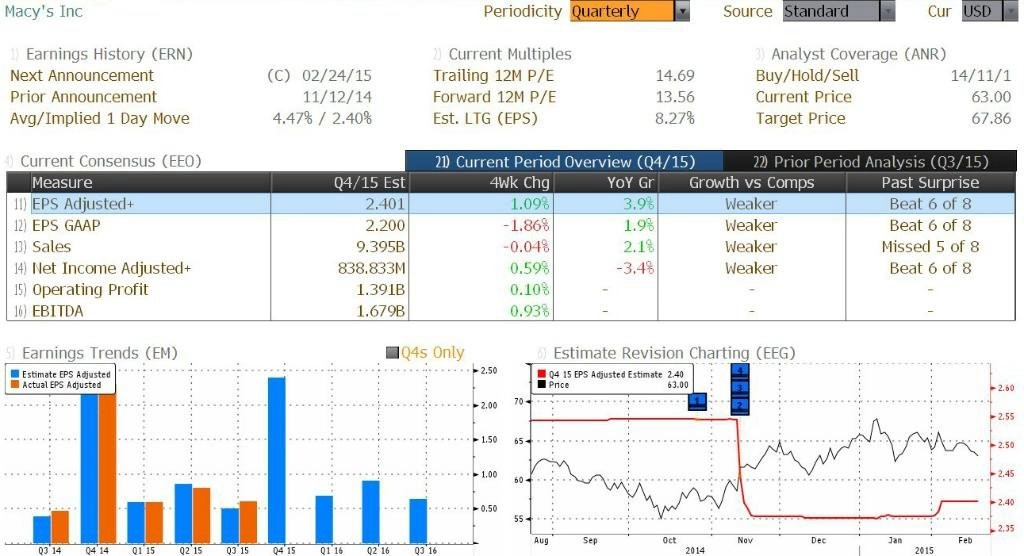
Task: Open Current Consensus (EEO) section
Action: click(x=110, y=161)
